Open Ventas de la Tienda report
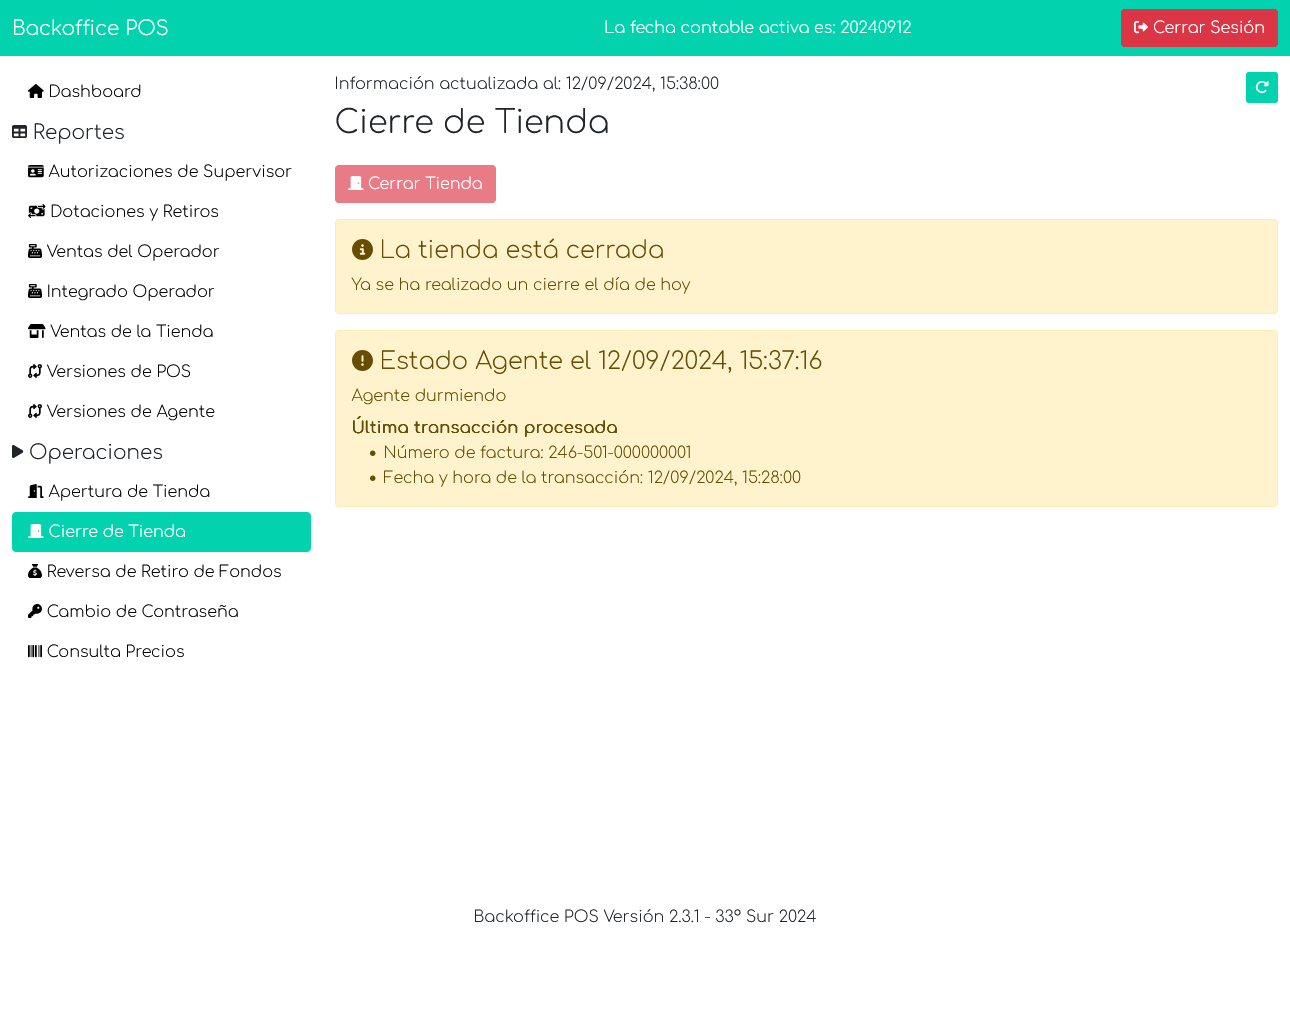The image size is (1290, 1021). pyautogui.click(x=161, y=331)
